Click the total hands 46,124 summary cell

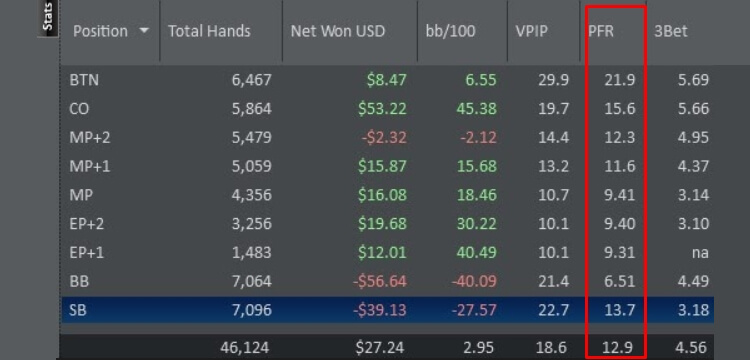click(x=246, y=347)
